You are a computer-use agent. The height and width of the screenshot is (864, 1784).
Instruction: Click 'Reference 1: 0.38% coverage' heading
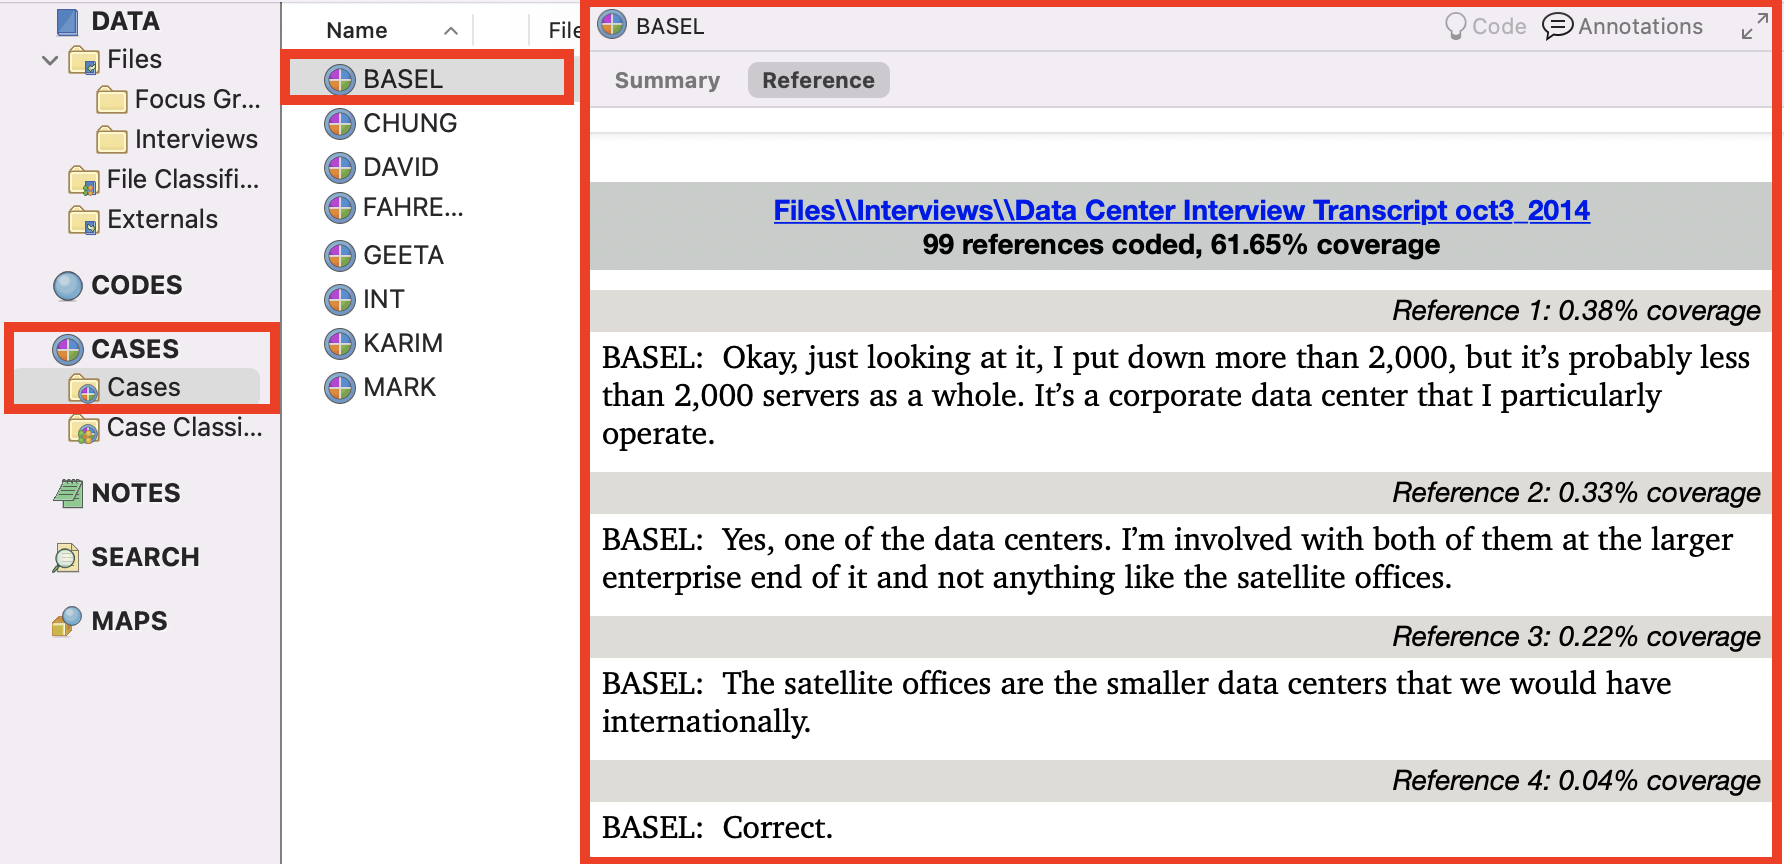pyautogui.click(x=1576, y=311)
